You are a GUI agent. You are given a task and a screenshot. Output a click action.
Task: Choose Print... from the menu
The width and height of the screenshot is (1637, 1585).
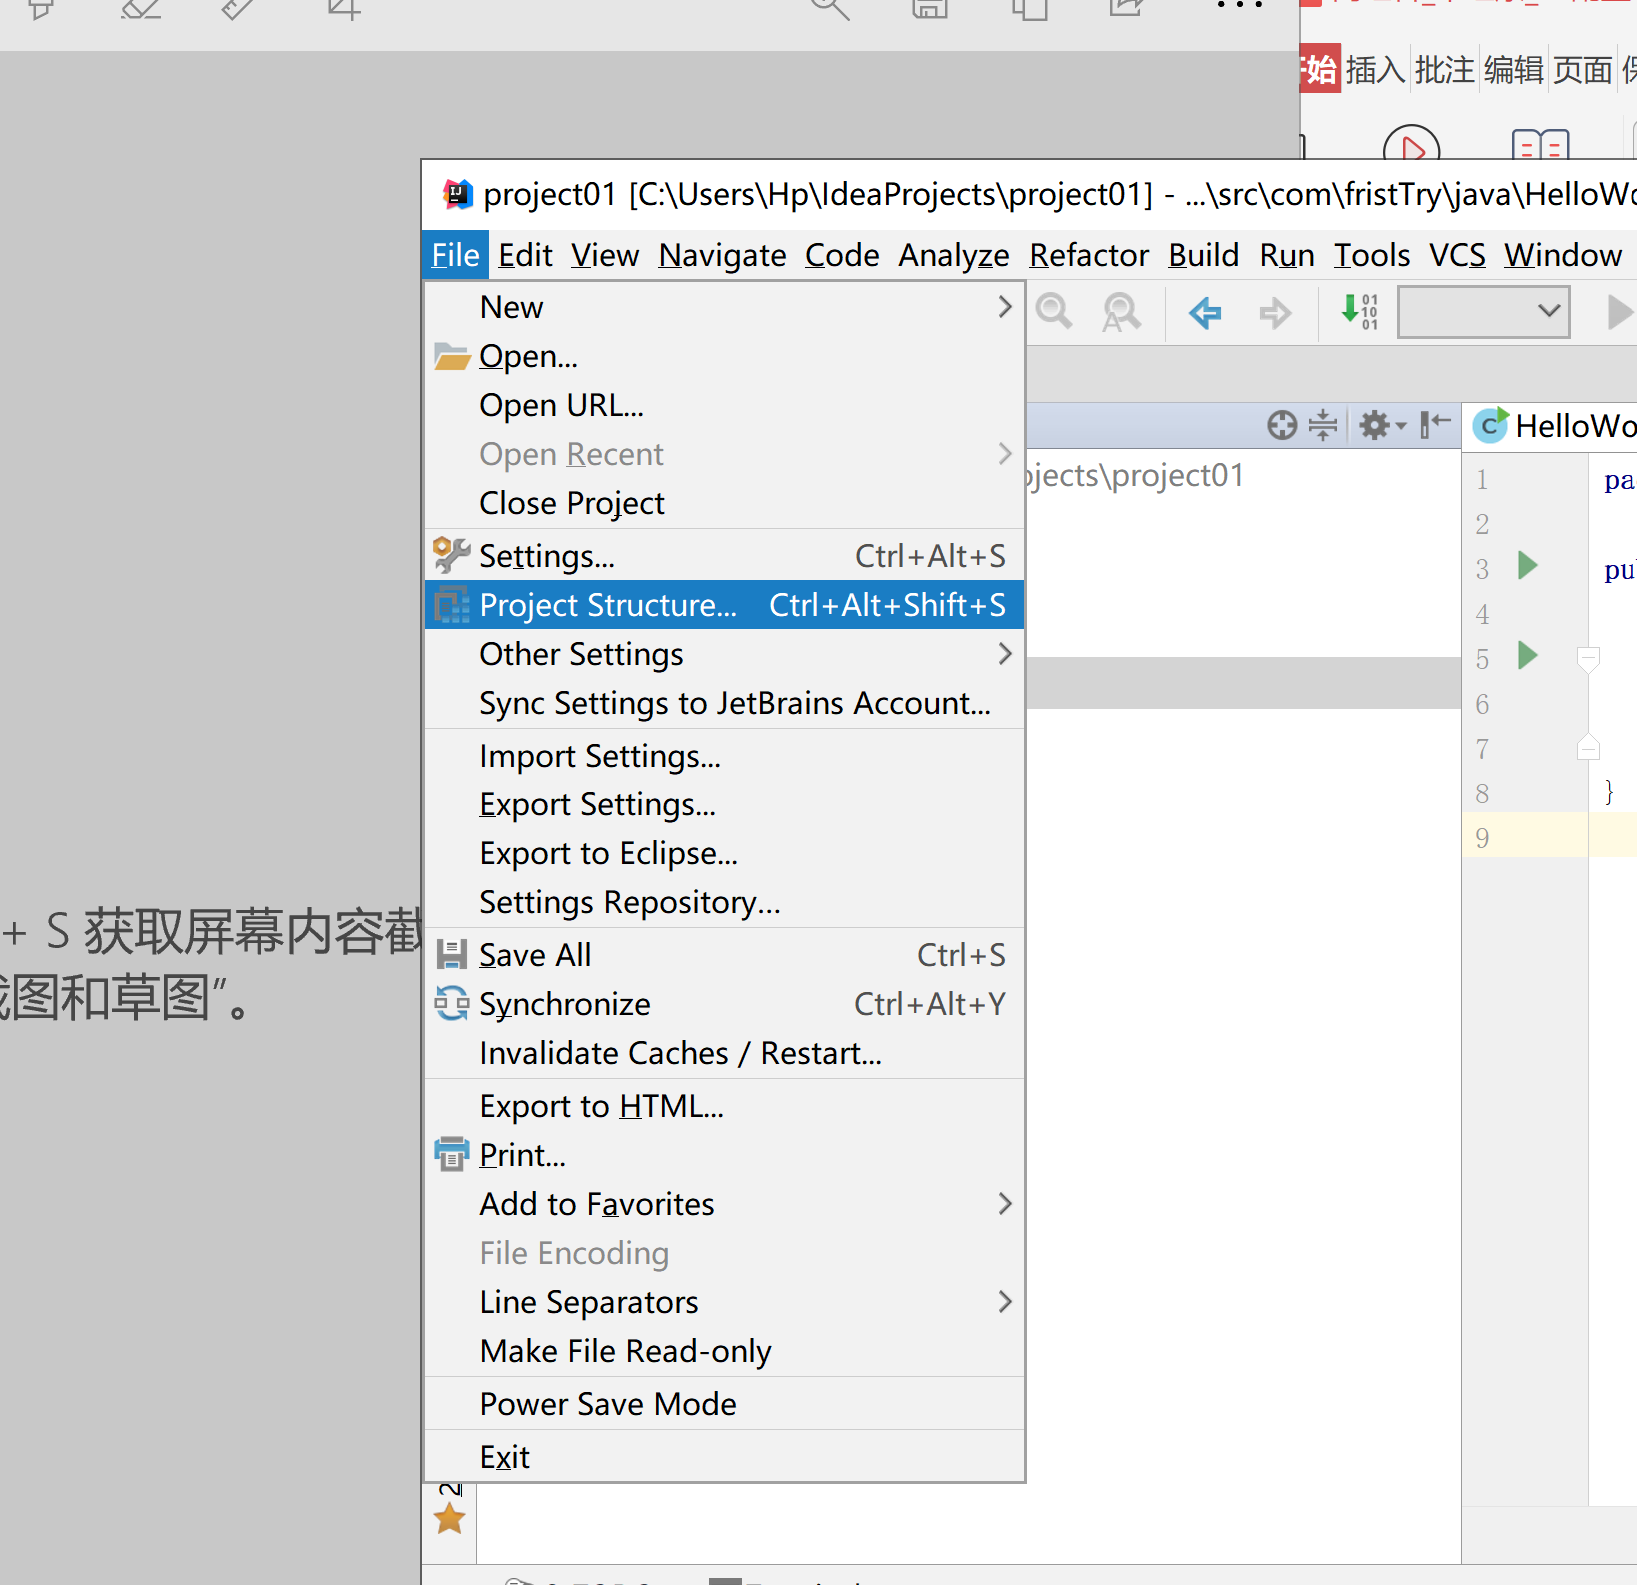point(725,1155)
